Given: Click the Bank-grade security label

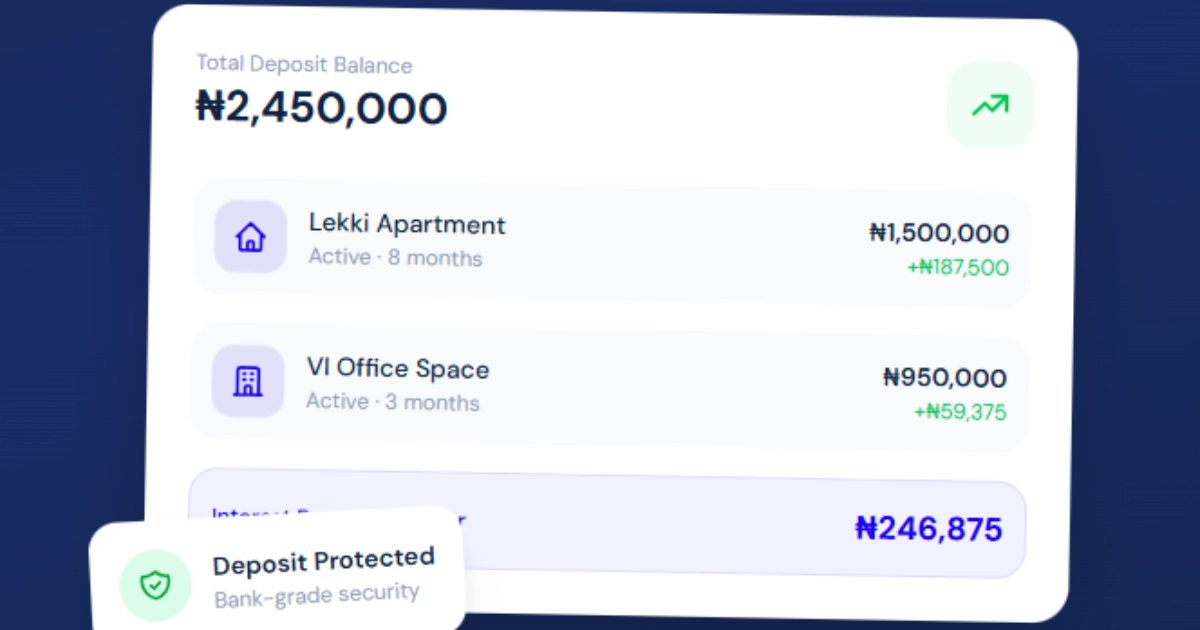Looking at the screenshot, I should tap(316, 594).
